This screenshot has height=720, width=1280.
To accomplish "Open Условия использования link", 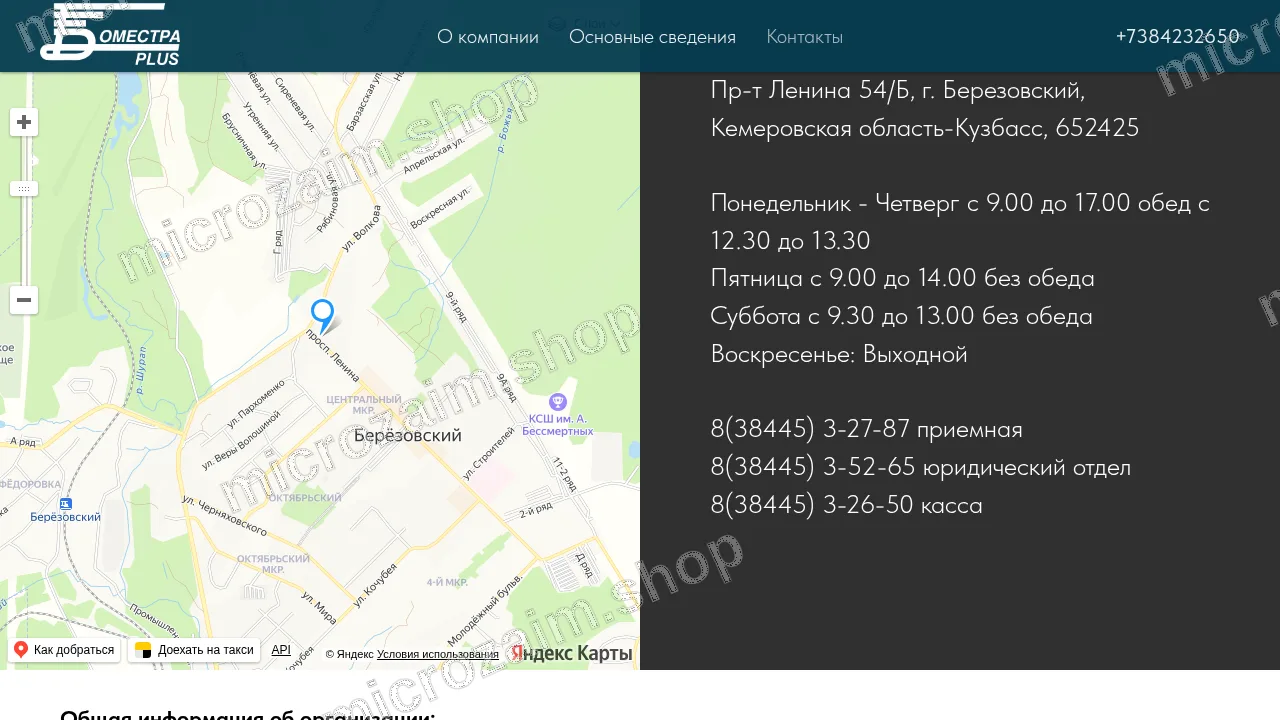I will 438,654.
